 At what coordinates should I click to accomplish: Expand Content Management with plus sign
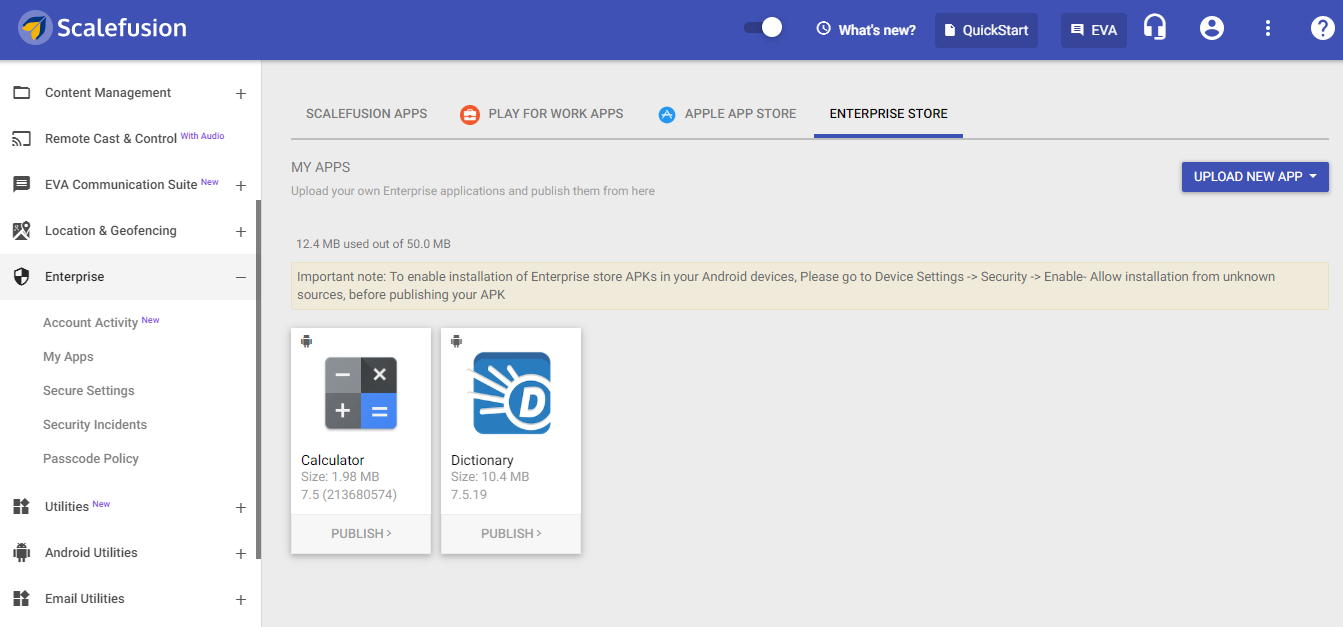point(241,94)
